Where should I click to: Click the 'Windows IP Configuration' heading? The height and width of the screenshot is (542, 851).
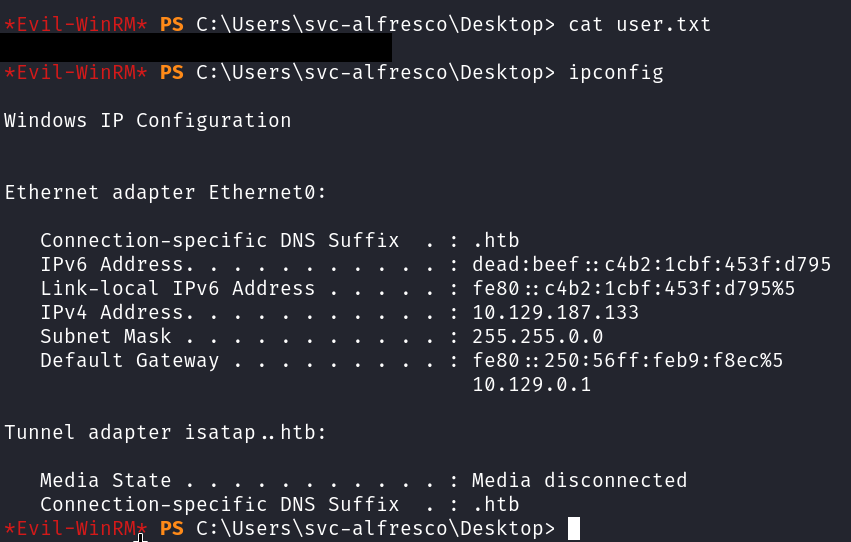coord(148,120)
